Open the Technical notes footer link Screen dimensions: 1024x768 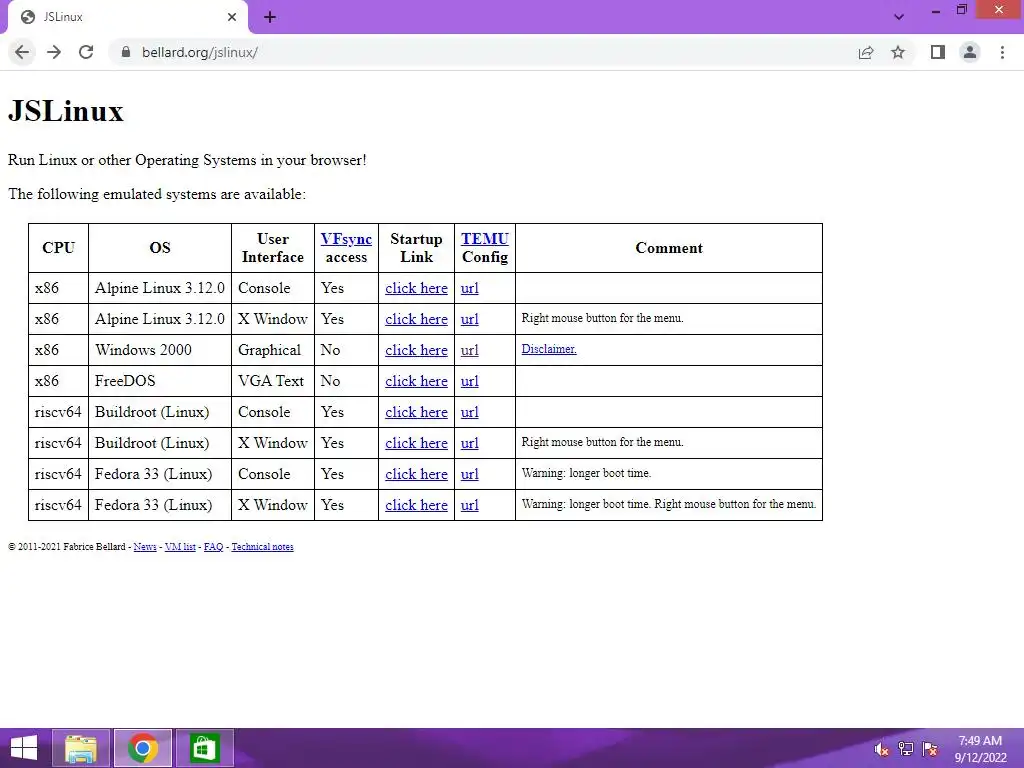(263, 547)
